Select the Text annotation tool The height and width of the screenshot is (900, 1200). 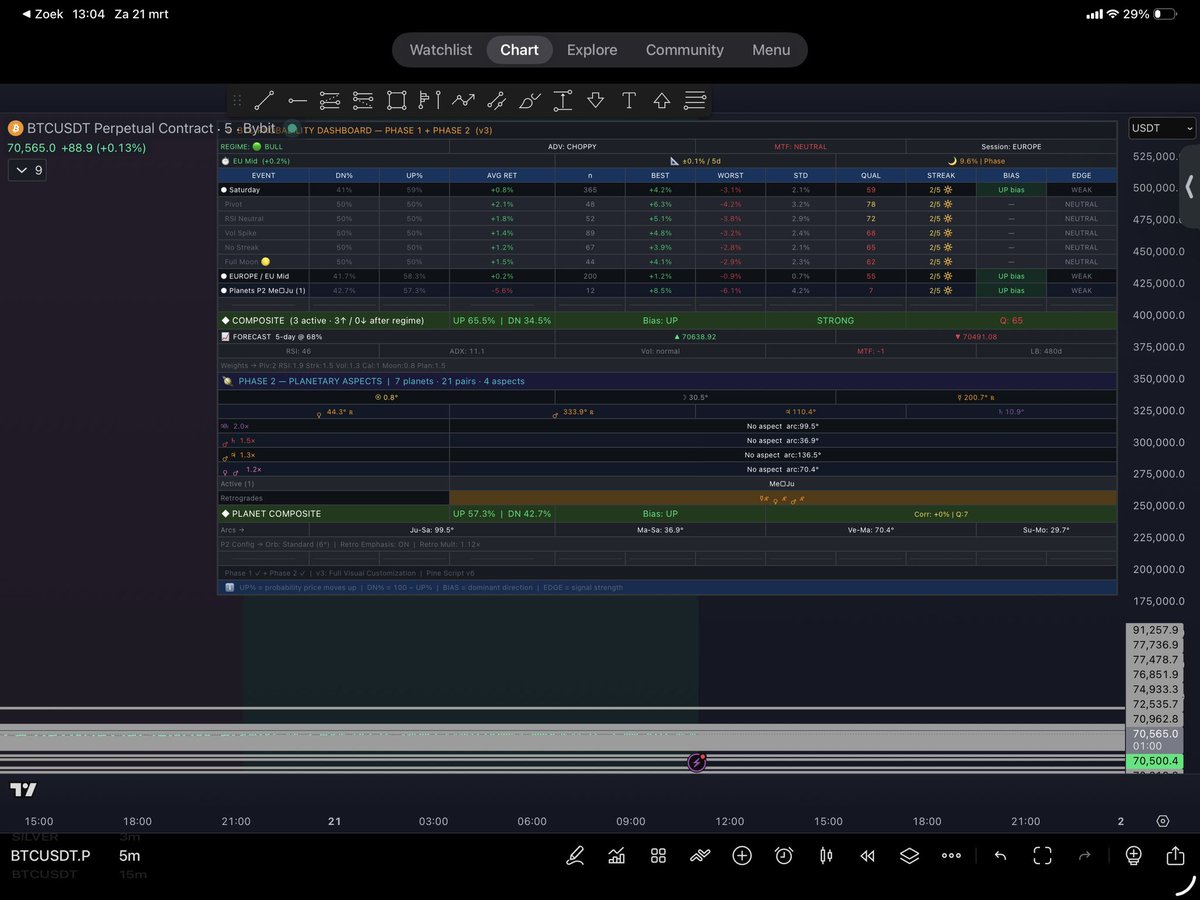click(628, 100)
